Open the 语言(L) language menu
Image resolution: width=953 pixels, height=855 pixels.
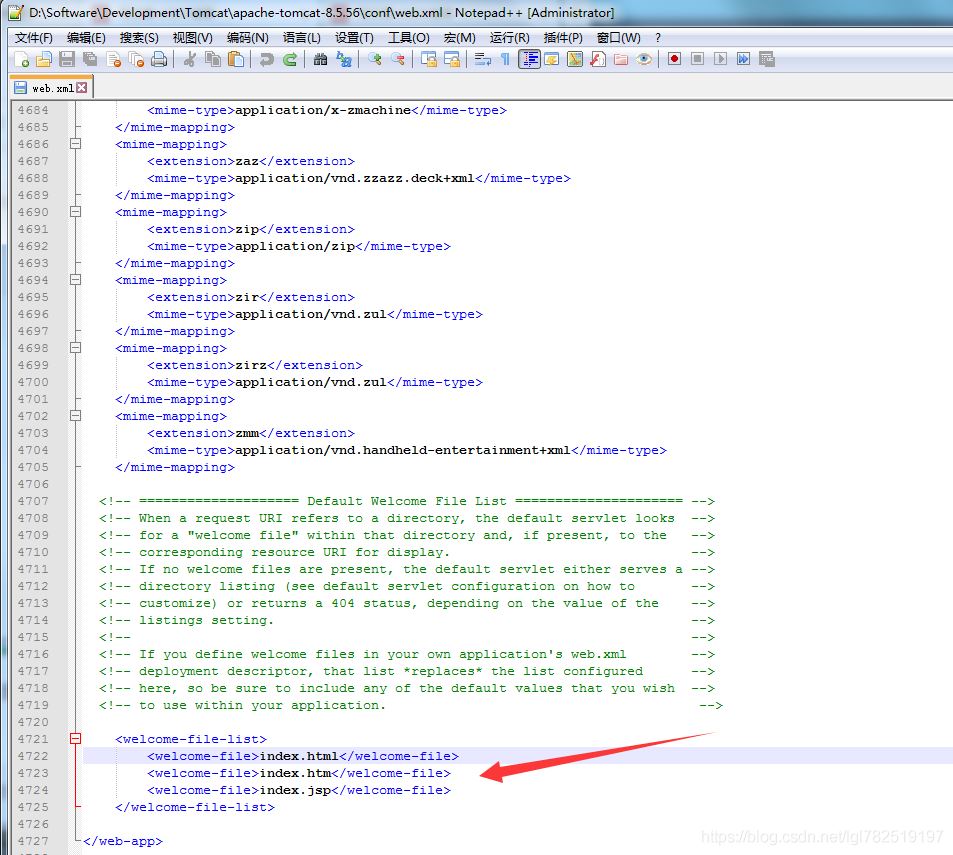pos(301,37)
